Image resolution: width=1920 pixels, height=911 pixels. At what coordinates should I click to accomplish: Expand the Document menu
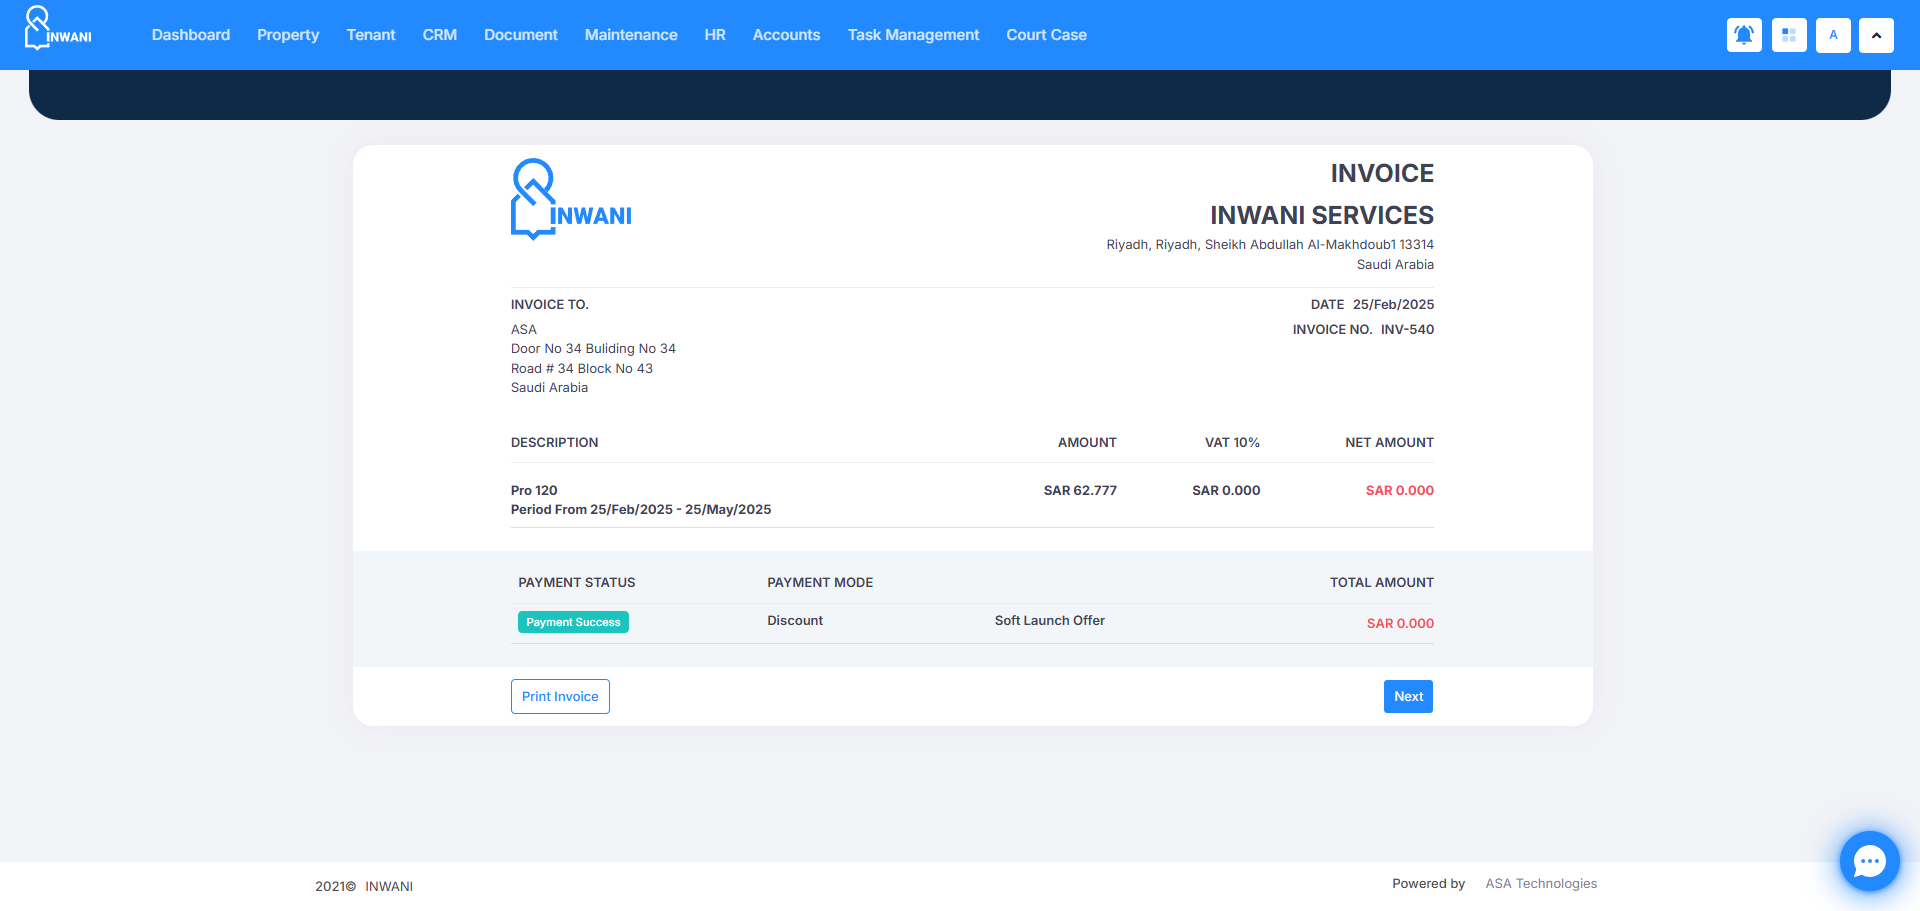[520, 35]
